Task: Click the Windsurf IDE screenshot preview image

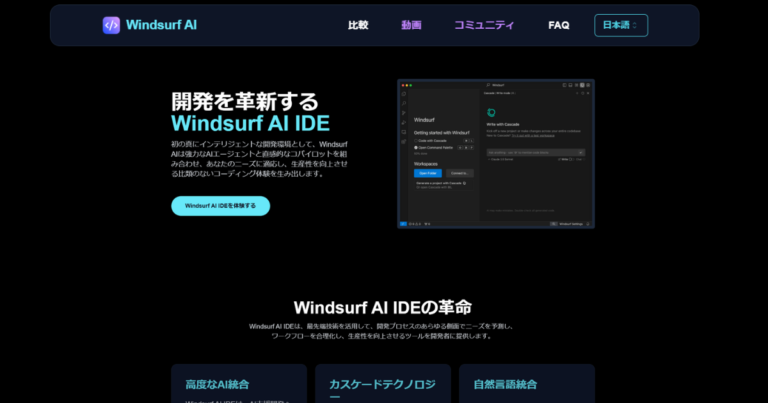Action: pyautogui.click(x=496, y=154)
